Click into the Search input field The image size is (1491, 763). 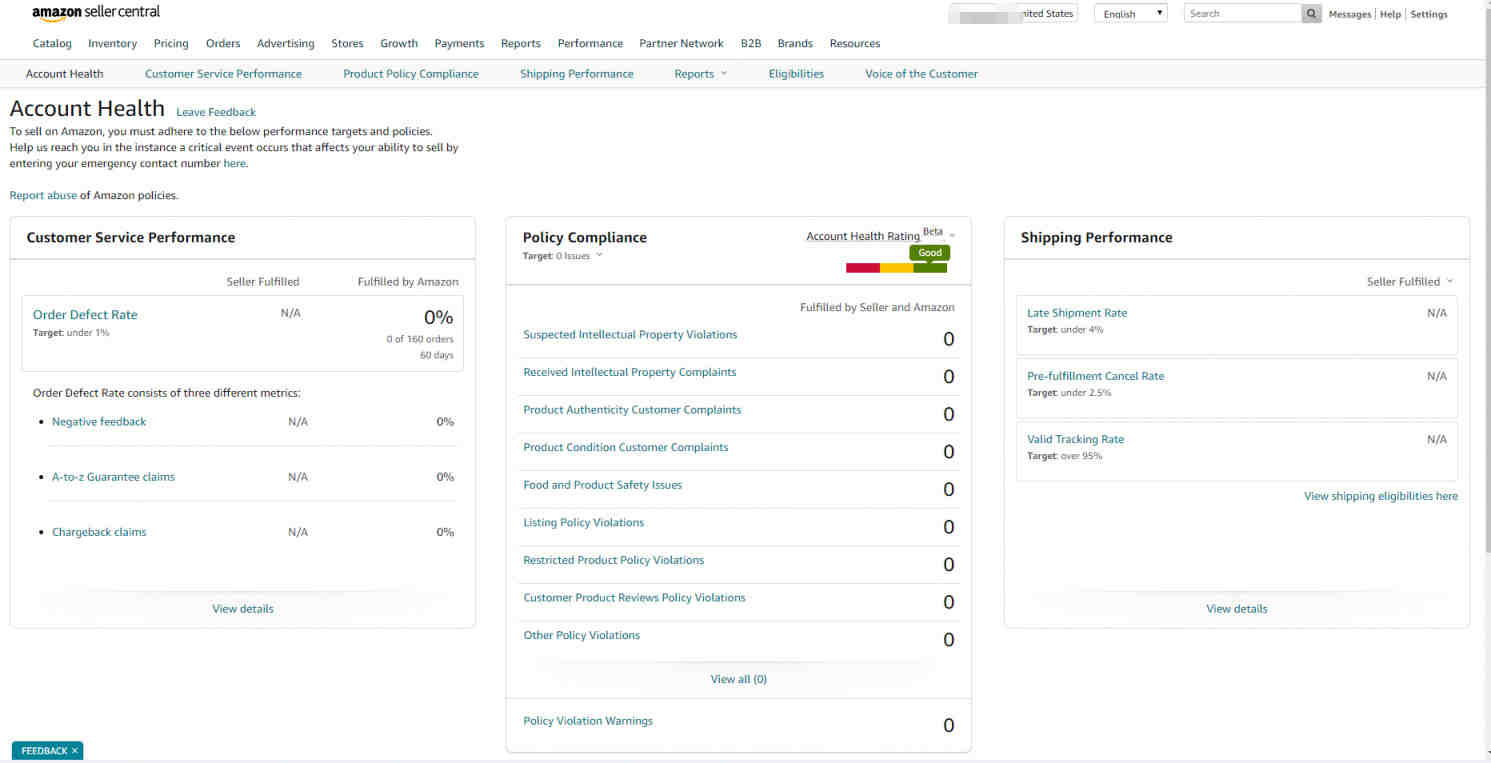coord(1243,14)
